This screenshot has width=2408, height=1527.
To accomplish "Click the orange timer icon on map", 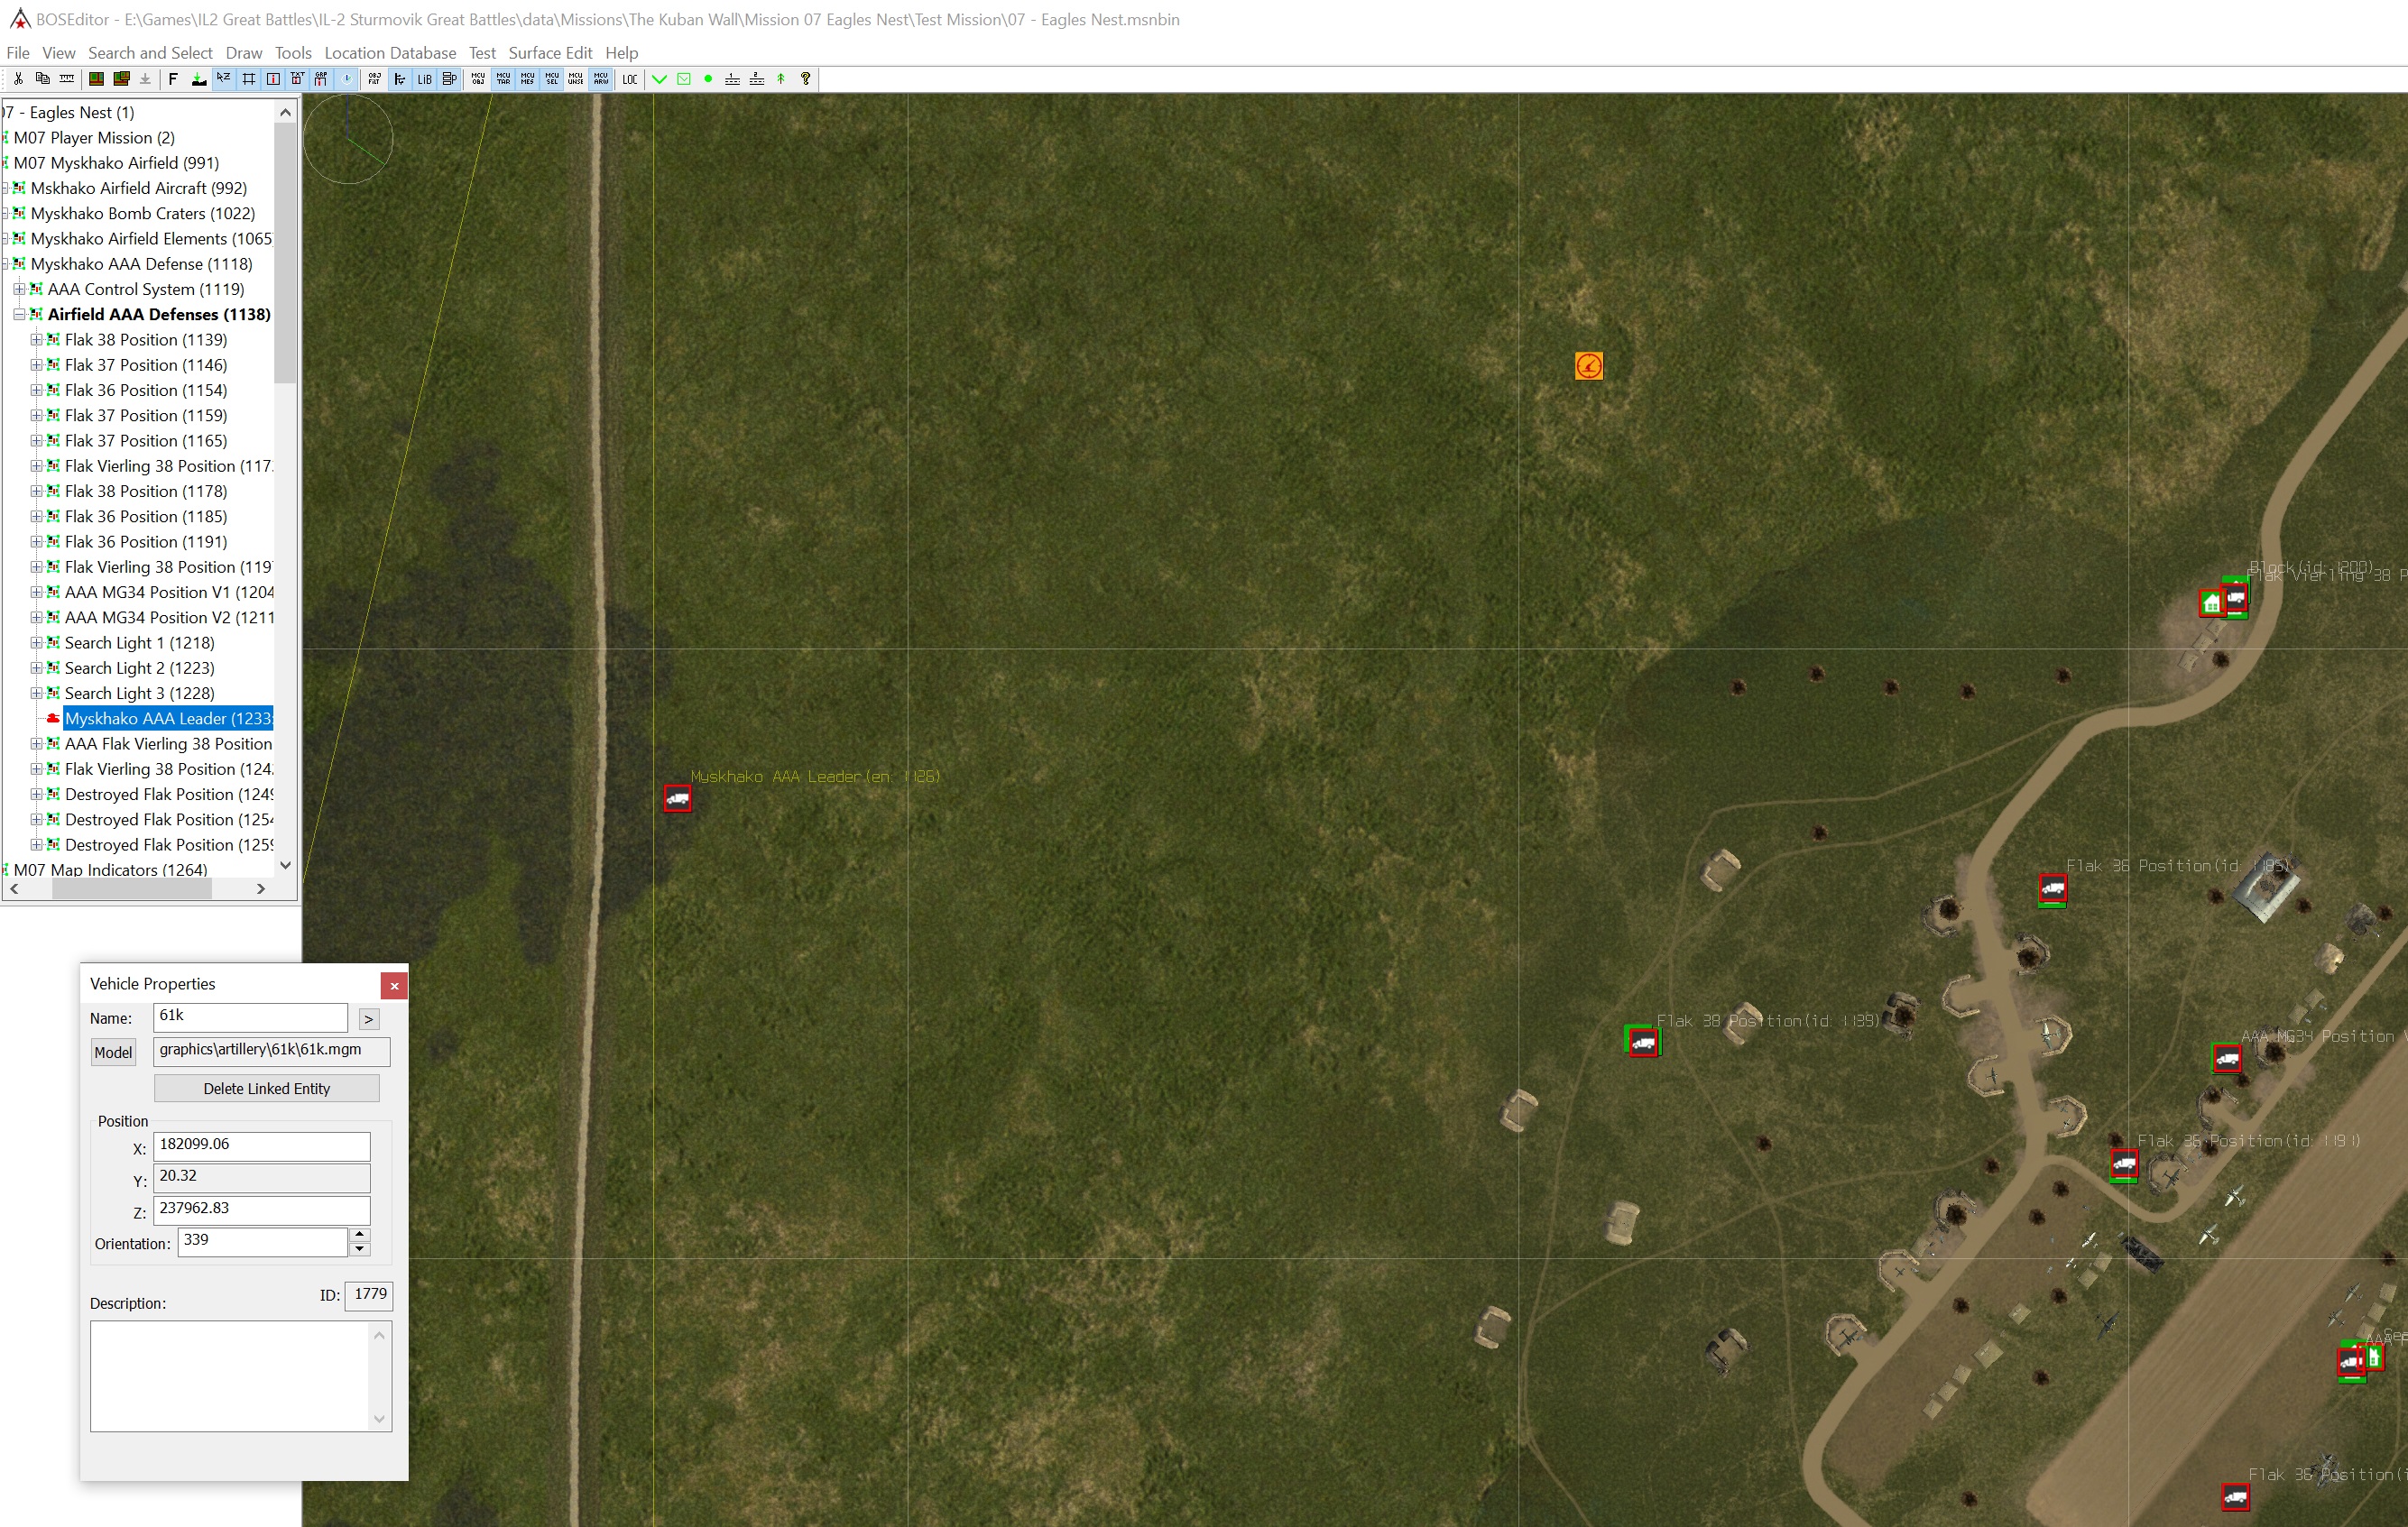I will 1588,366.
